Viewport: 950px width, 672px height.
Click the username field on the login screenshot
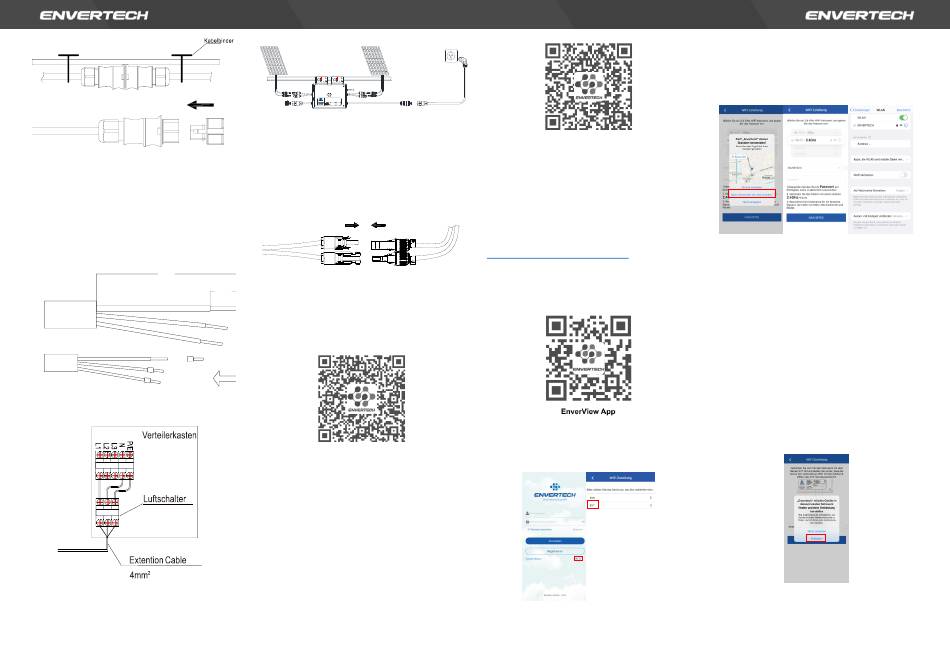click(x=555, y=513)
